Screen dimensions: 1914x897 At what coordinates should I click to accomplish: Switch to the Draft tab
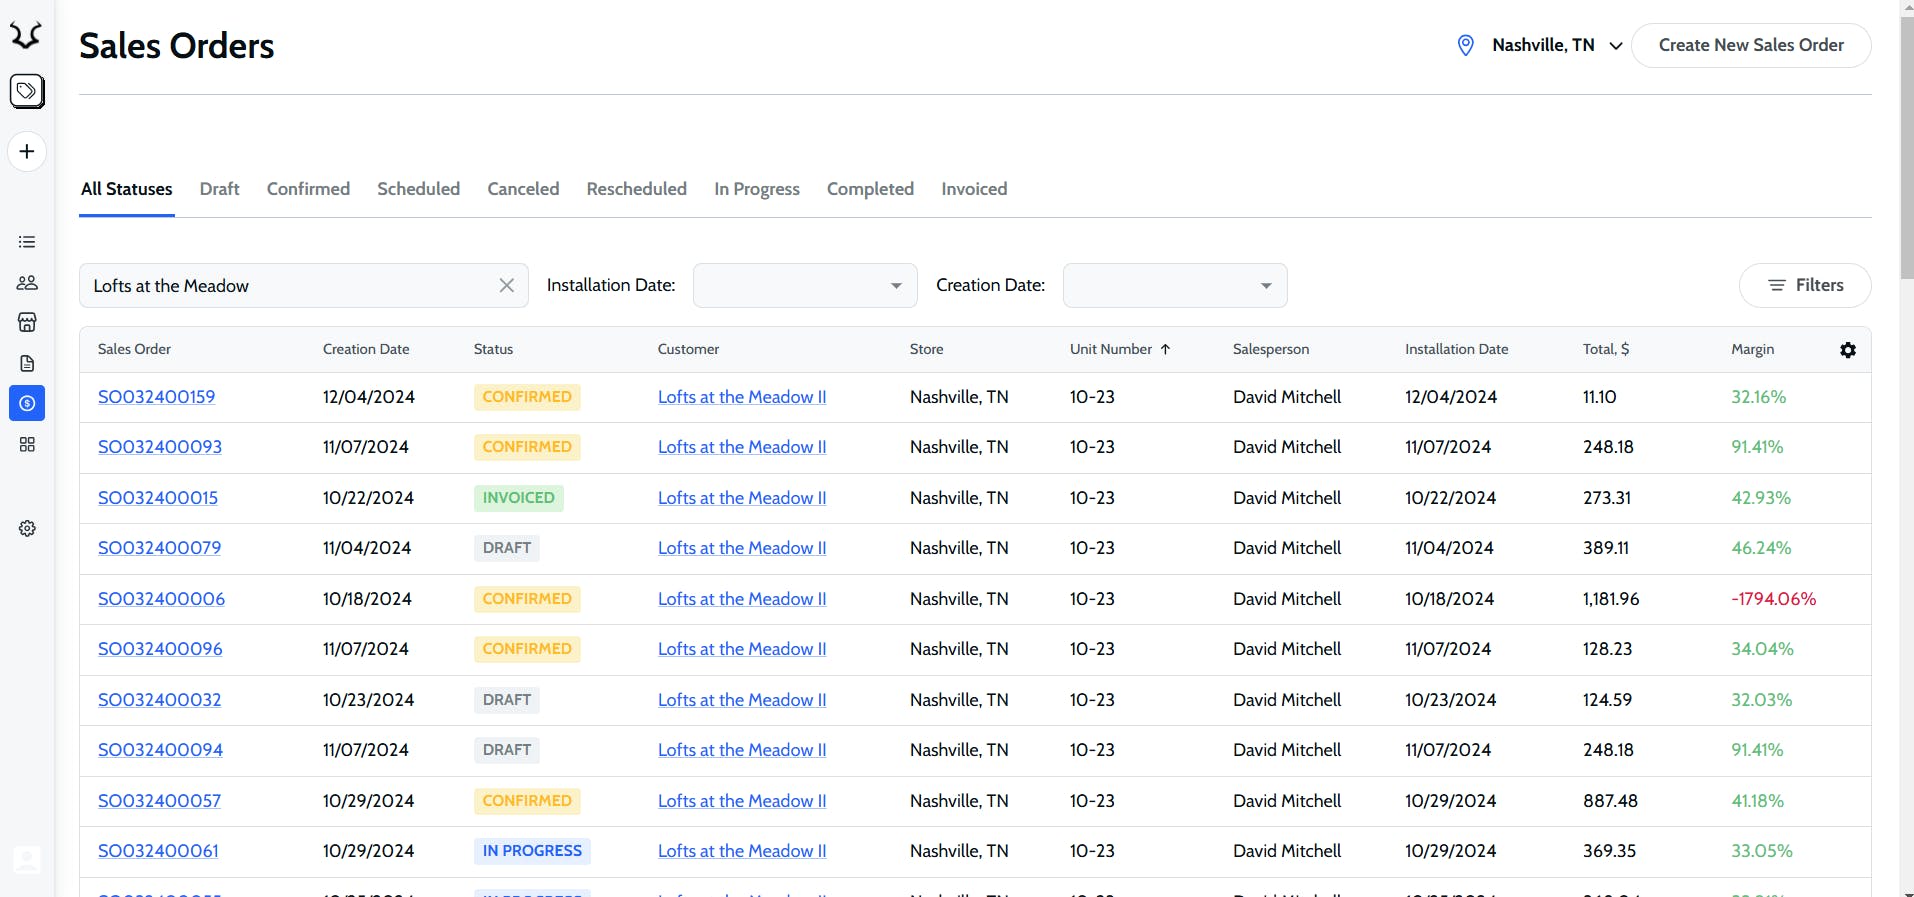220,189
